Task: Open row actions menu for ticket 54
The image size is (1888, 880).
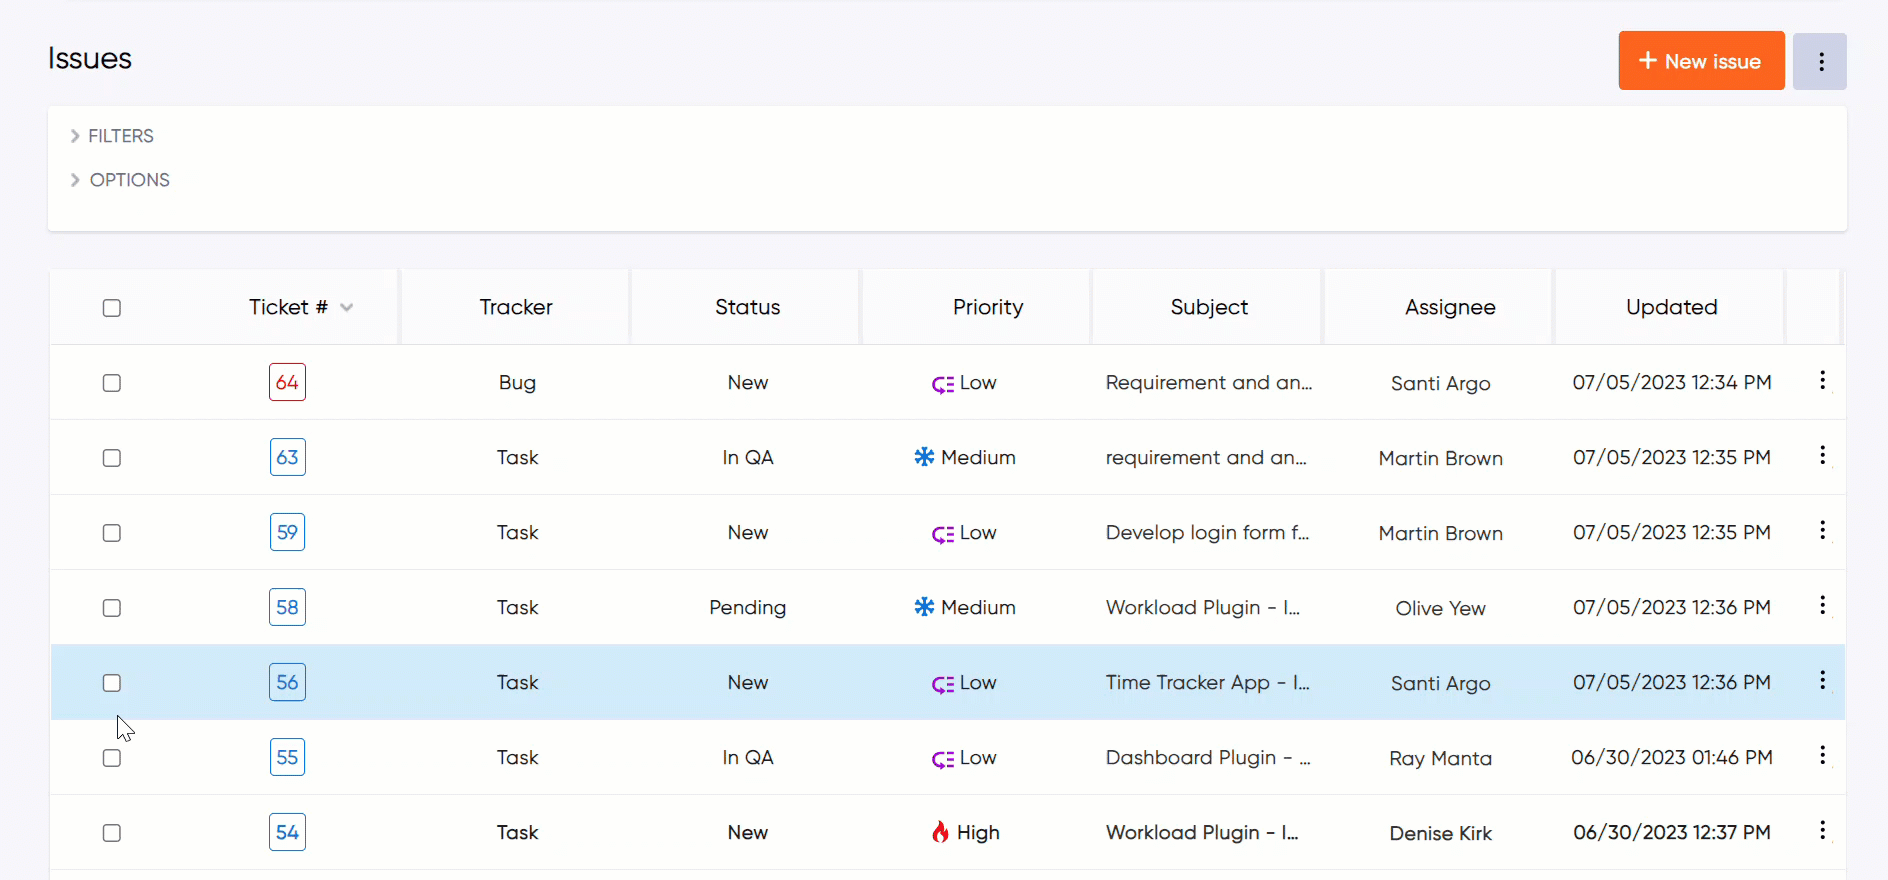Action: [1822, 831]
